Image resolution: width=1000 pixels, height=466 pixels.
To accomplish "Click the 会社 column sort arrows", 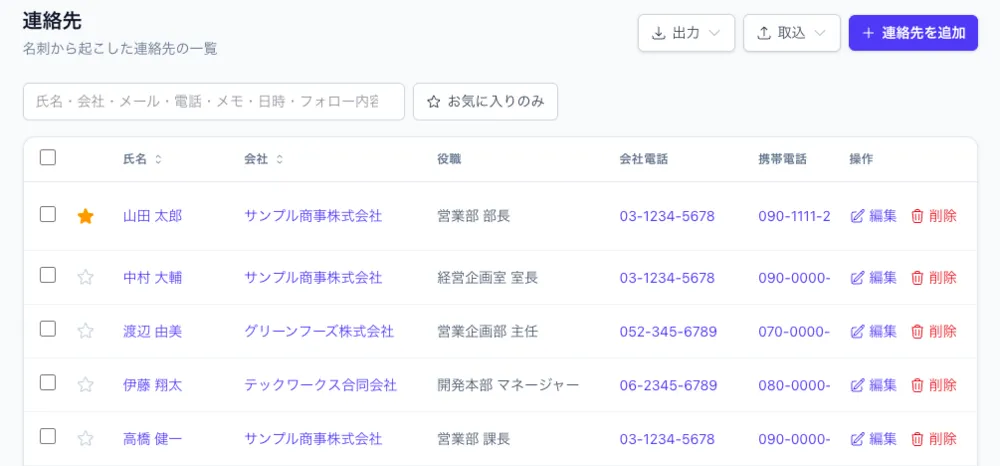I will click(279, 160).
